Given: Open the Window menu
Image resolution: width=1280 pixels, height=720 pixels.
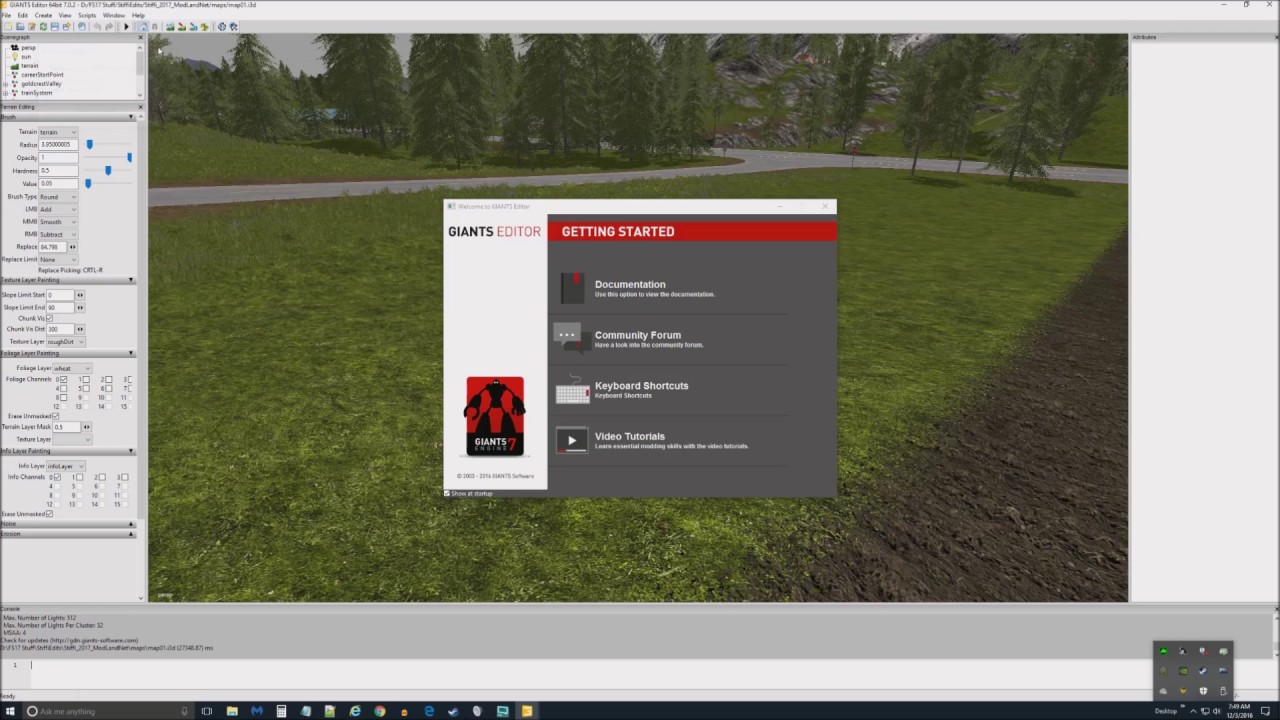Looking at the screenshot, I should 114,15.
